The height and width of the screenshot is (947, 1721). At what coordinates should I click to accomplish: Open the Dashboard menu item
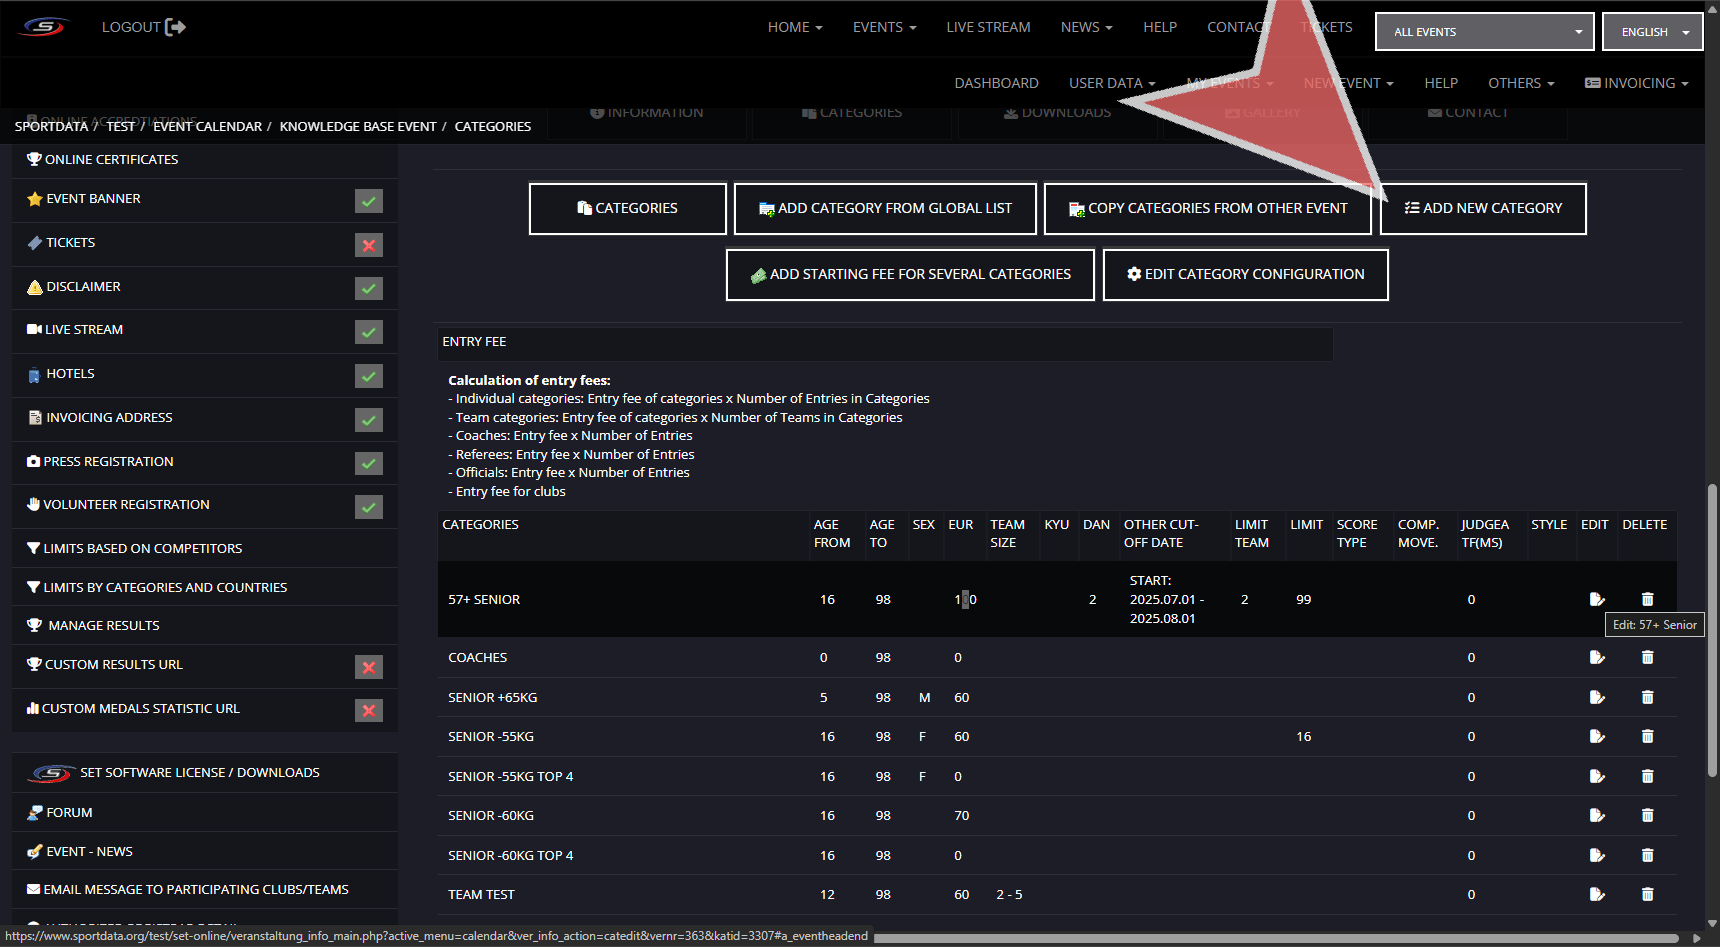pyautogui.click(x=996, y=83)
